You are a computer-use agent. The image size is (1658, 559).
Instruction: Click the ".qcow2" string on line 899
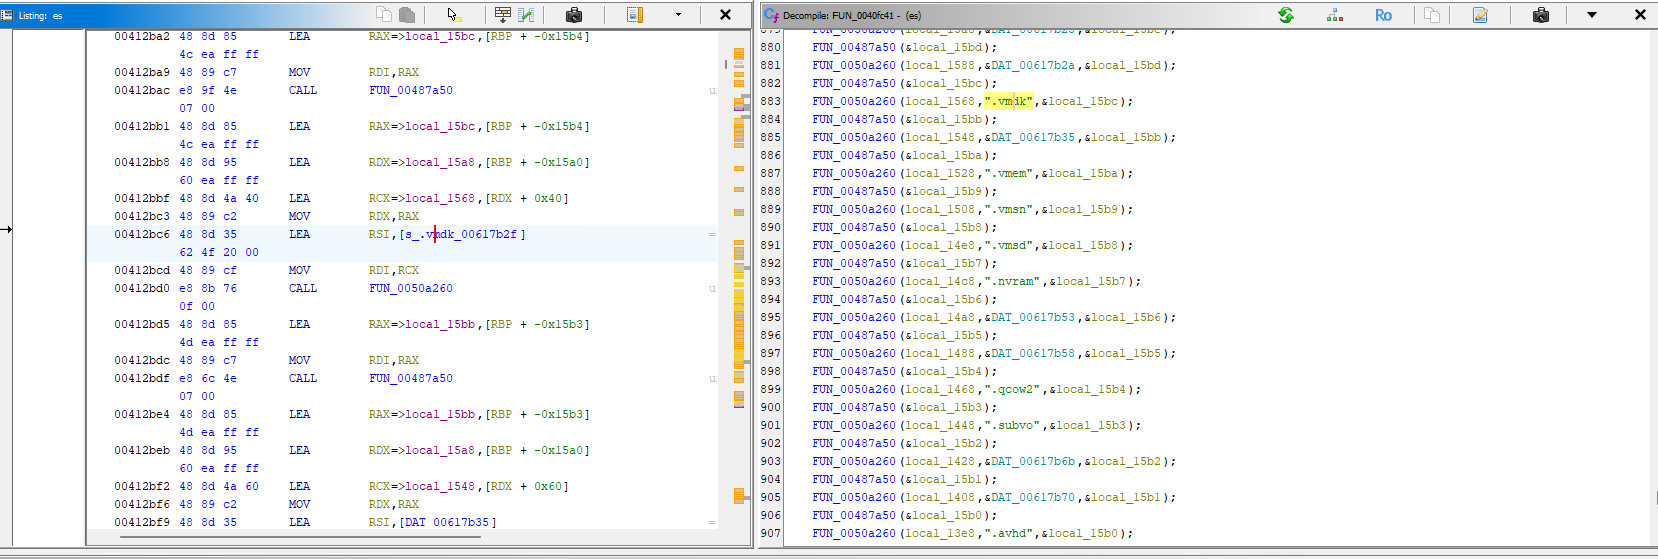point(1012,389)
